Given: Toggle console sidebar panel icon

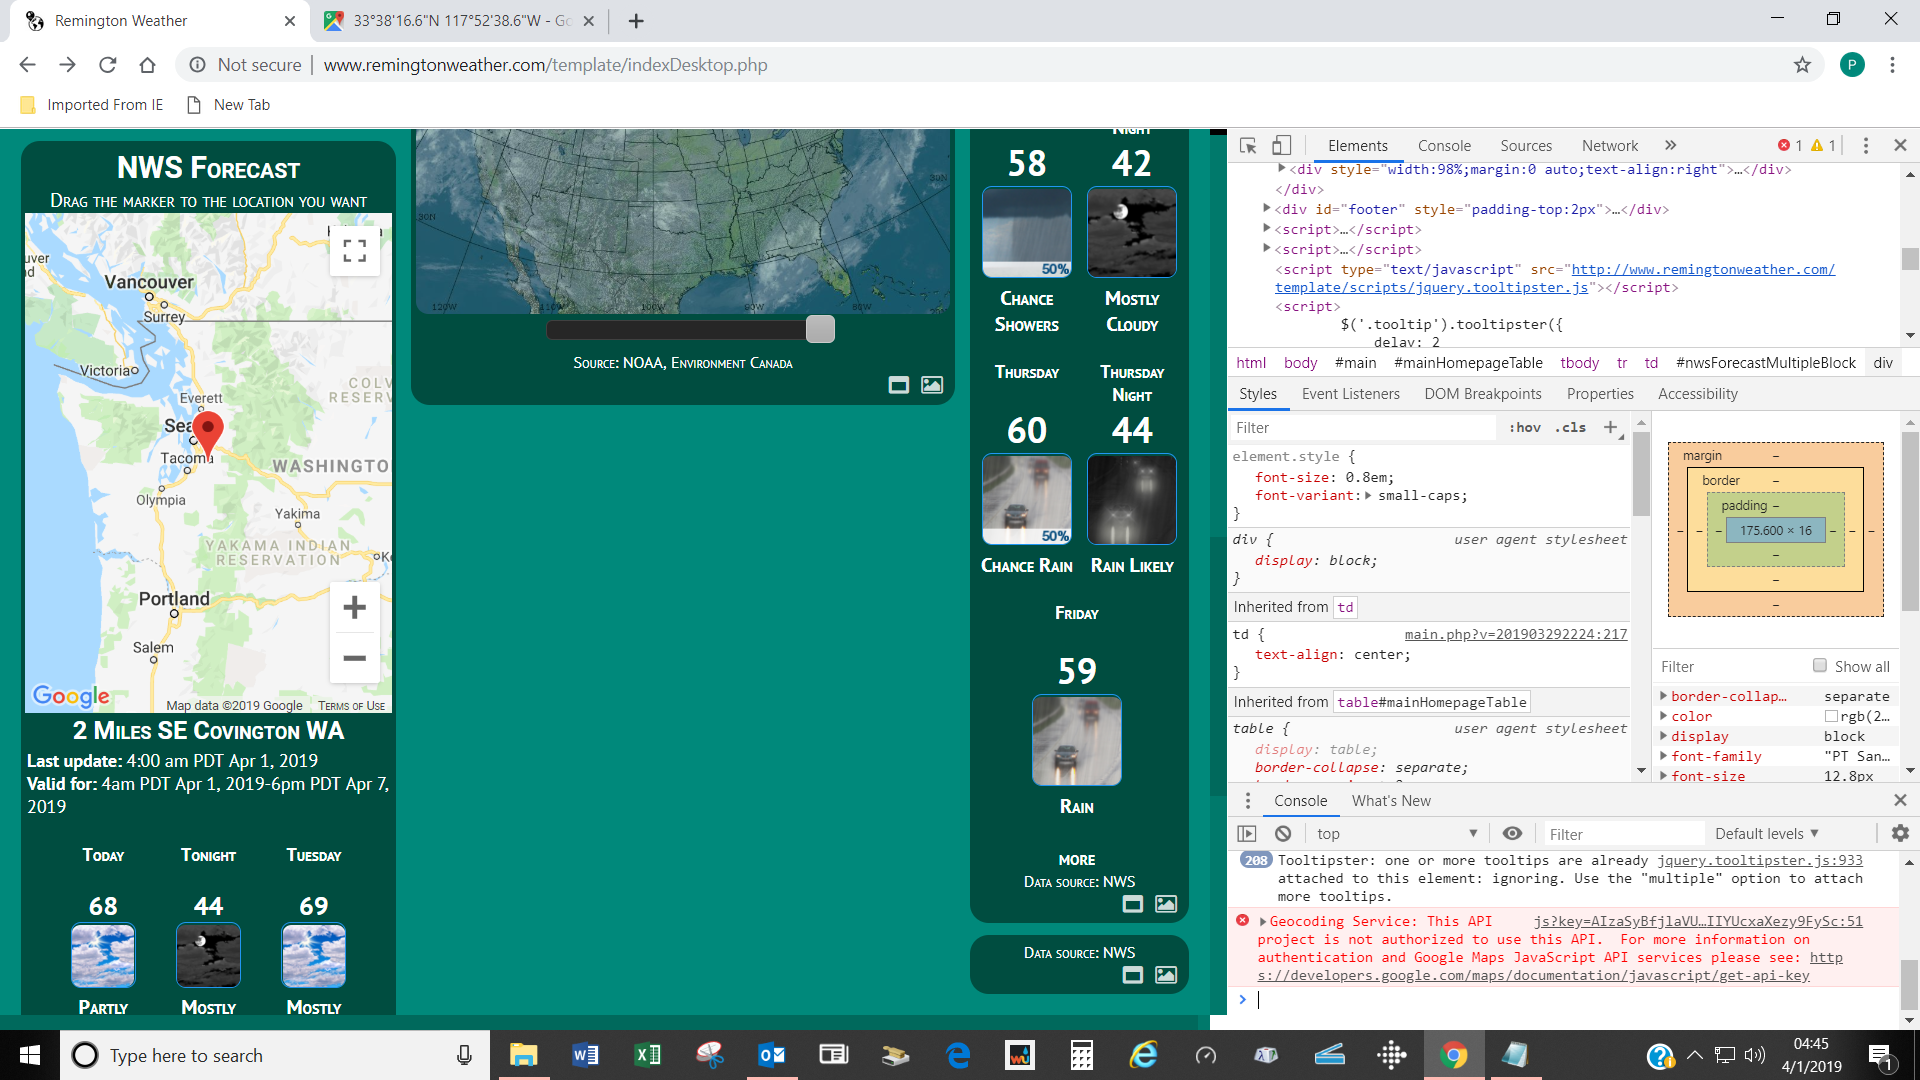Looking at the screenshot, I should (x=1247, y=834).
